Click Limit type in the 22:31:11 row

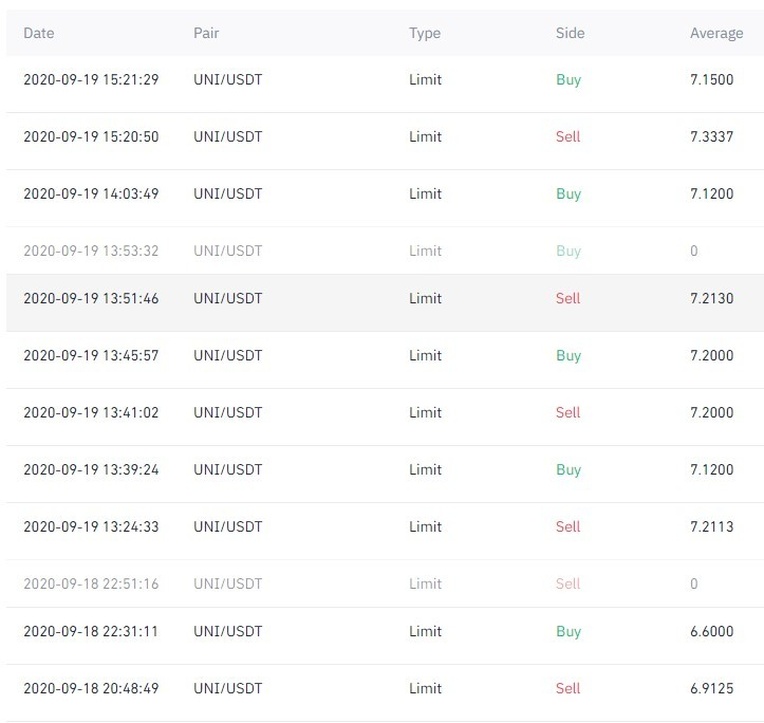point(425,631)
